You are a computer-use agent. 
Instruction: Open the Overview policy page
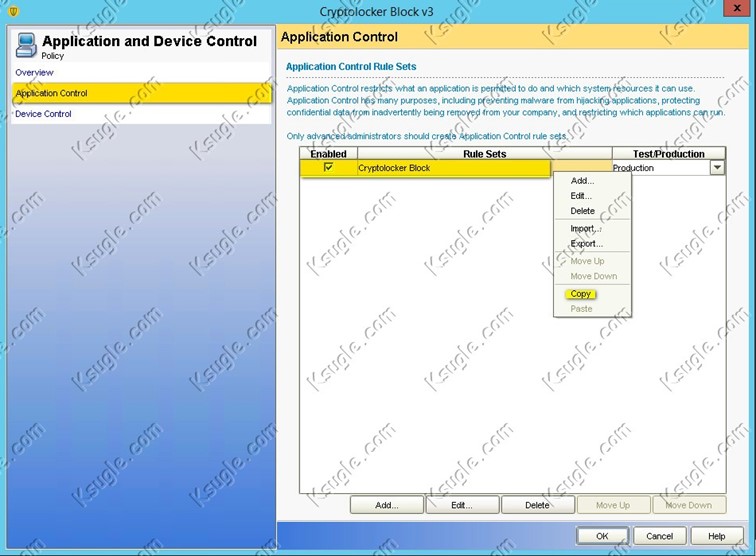coord(34,72)
